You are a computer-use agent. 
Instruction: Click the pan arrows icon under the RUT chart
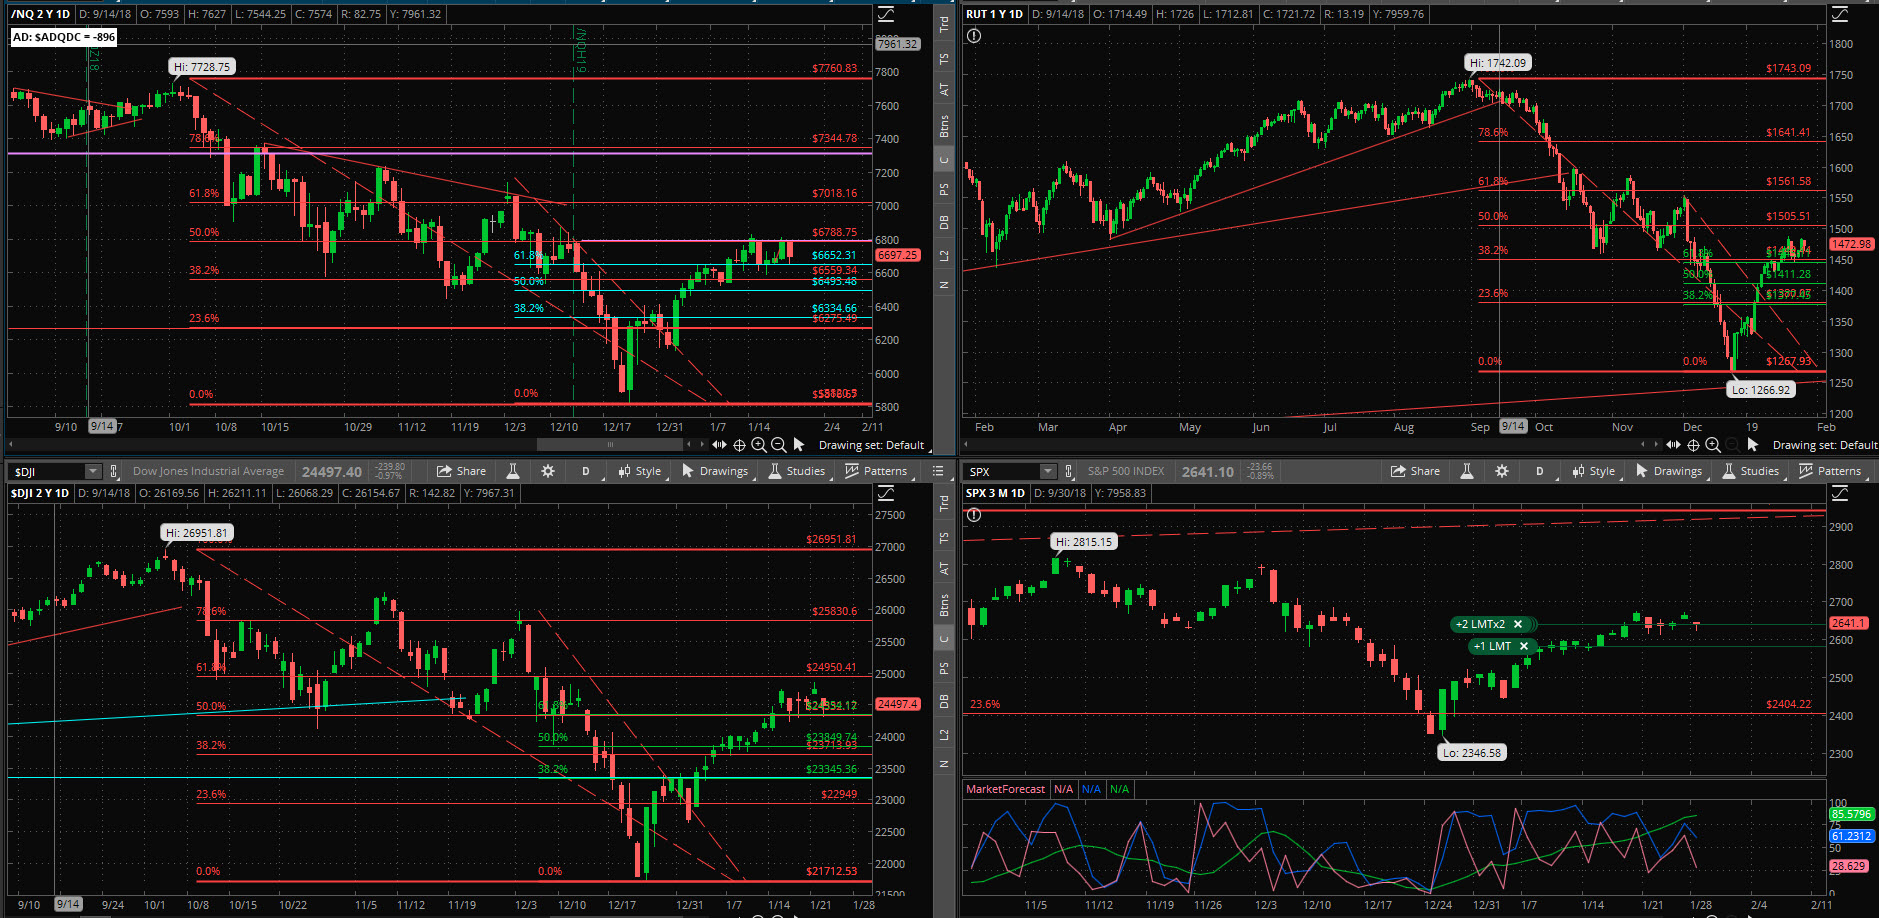(1673, 444)
